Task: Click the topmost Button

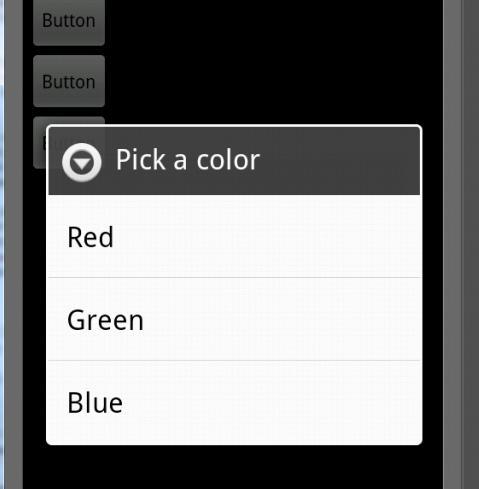Action: pyautogui.click(x=69, y=22)
